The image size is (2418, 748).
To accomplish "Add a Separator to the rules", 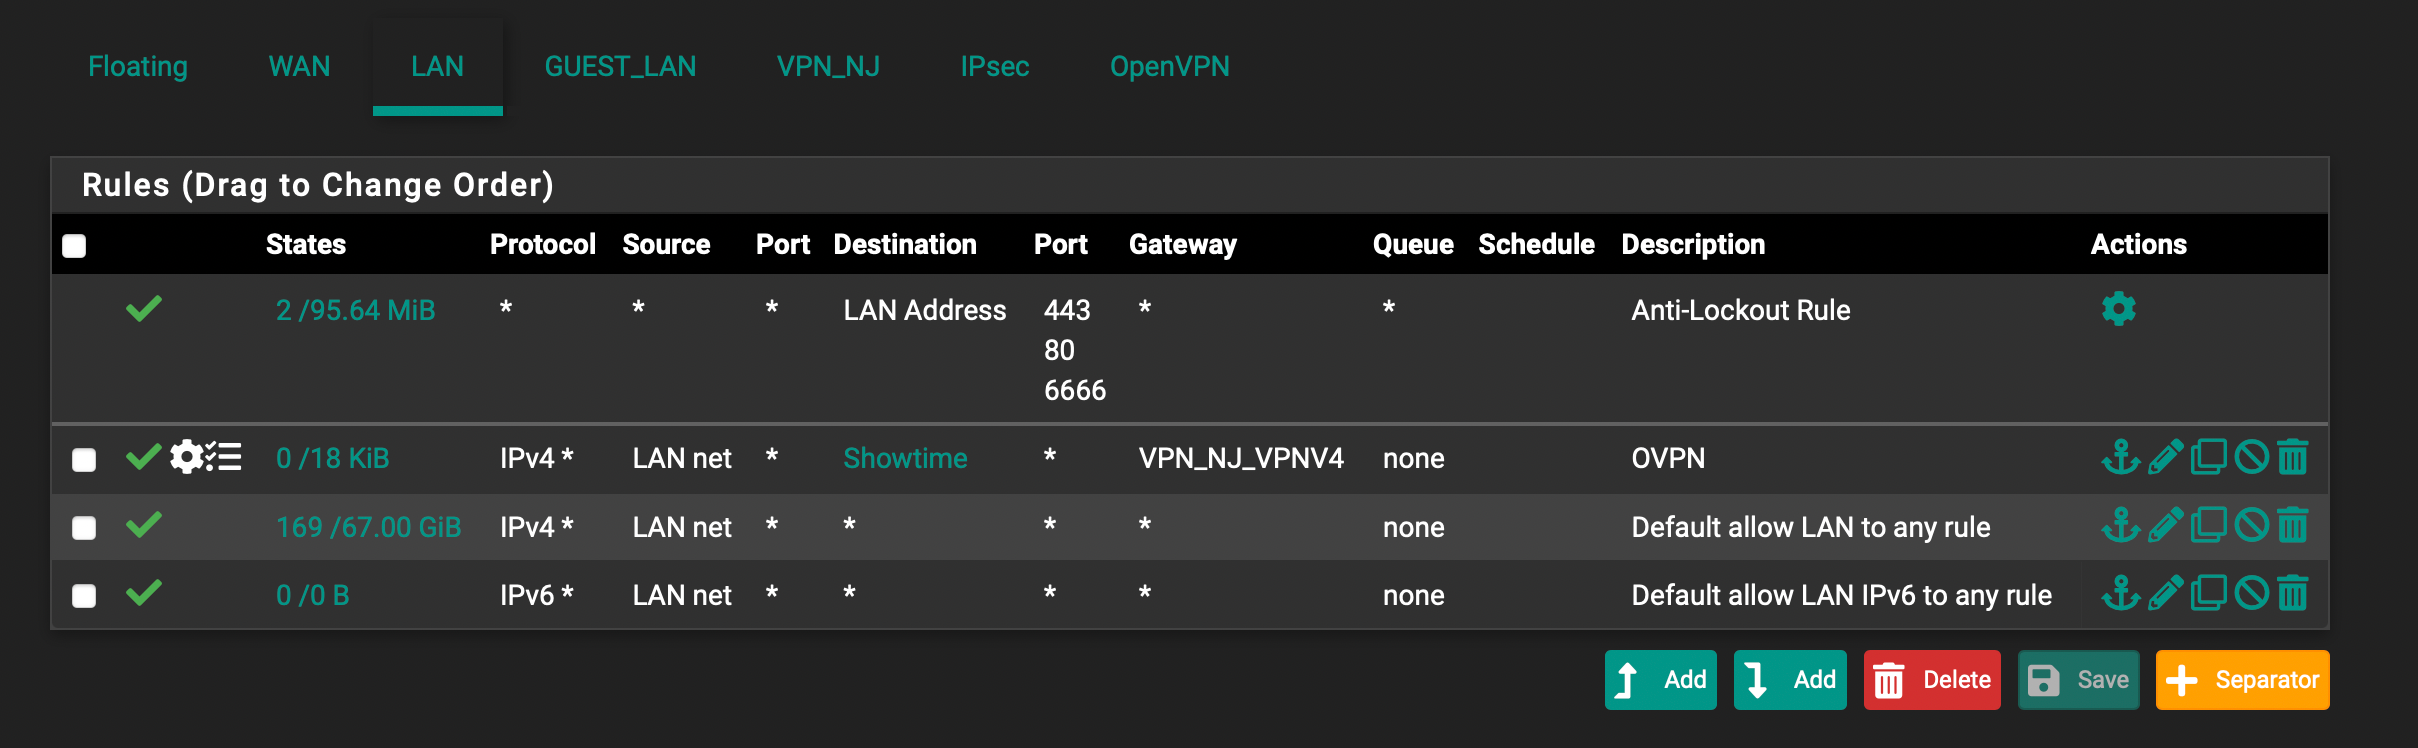I will point(2242,680).
